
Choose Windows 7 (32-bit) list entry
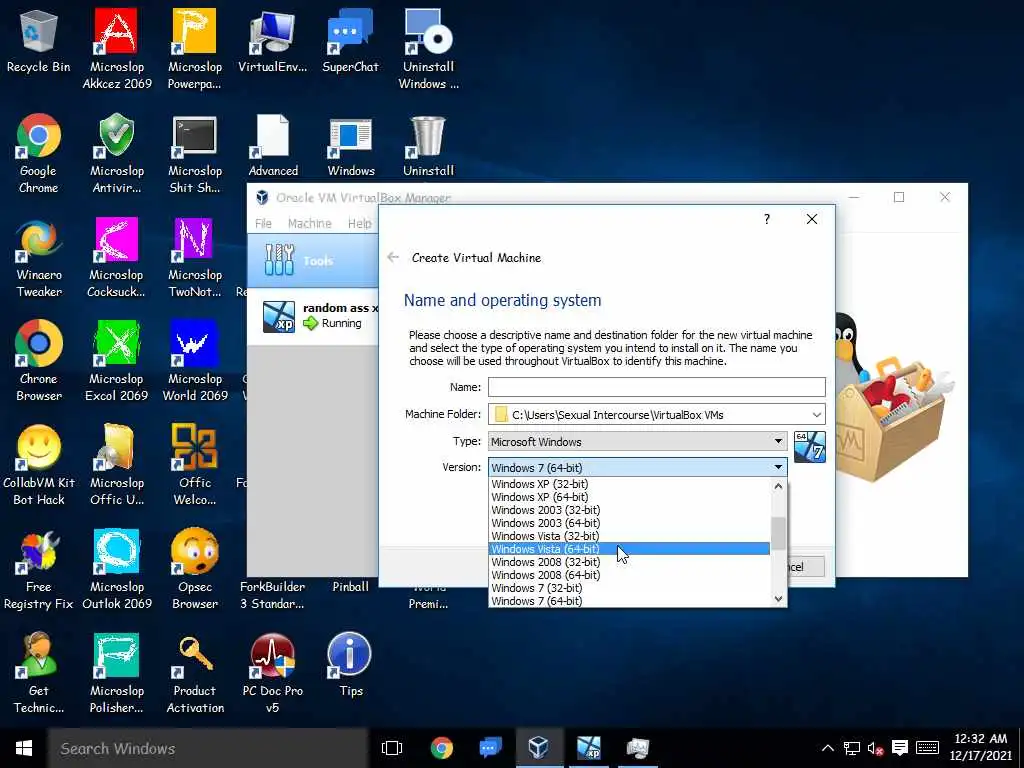tap(630, 588)
